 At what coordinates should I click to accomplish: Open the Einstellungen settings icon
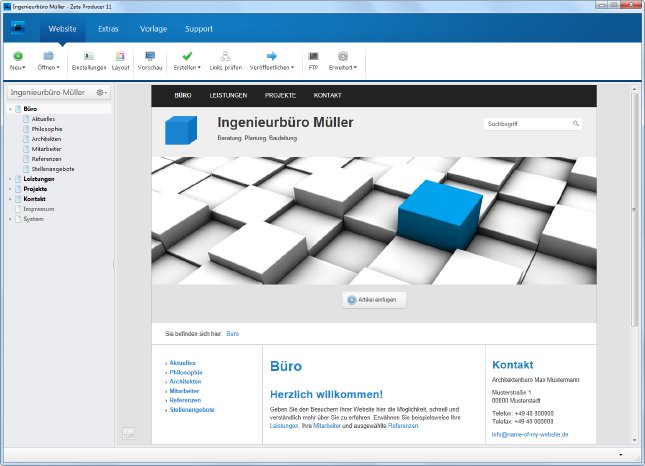point(88,56)
